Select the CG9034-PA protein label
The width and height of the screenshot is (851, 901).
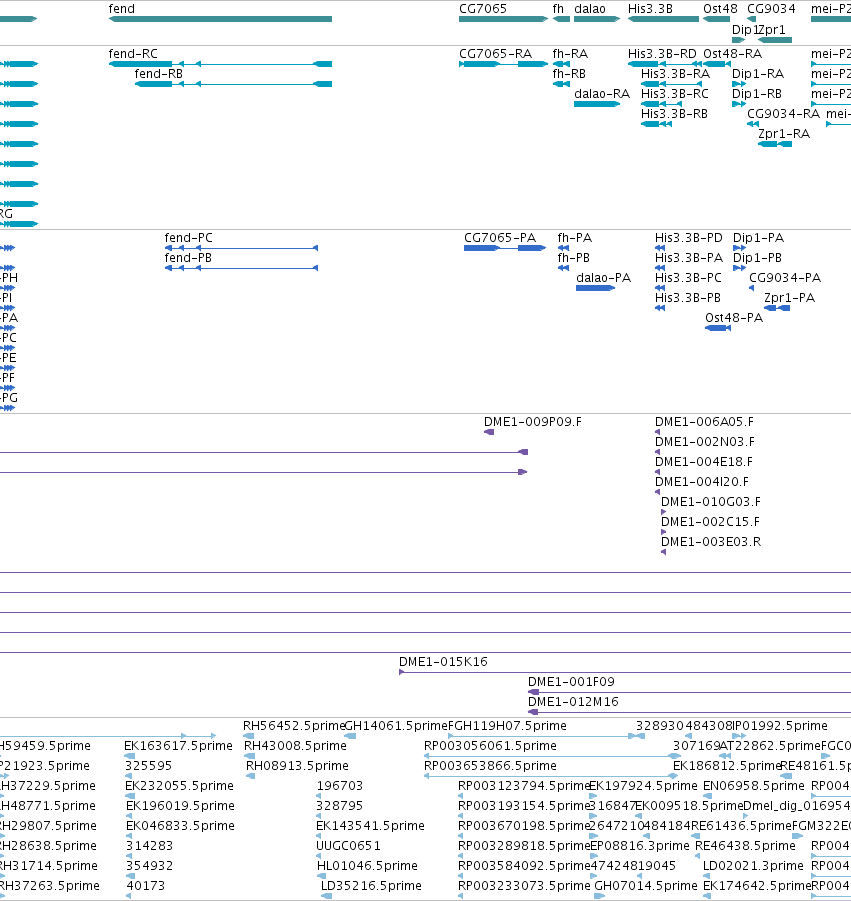pos(785,278)
